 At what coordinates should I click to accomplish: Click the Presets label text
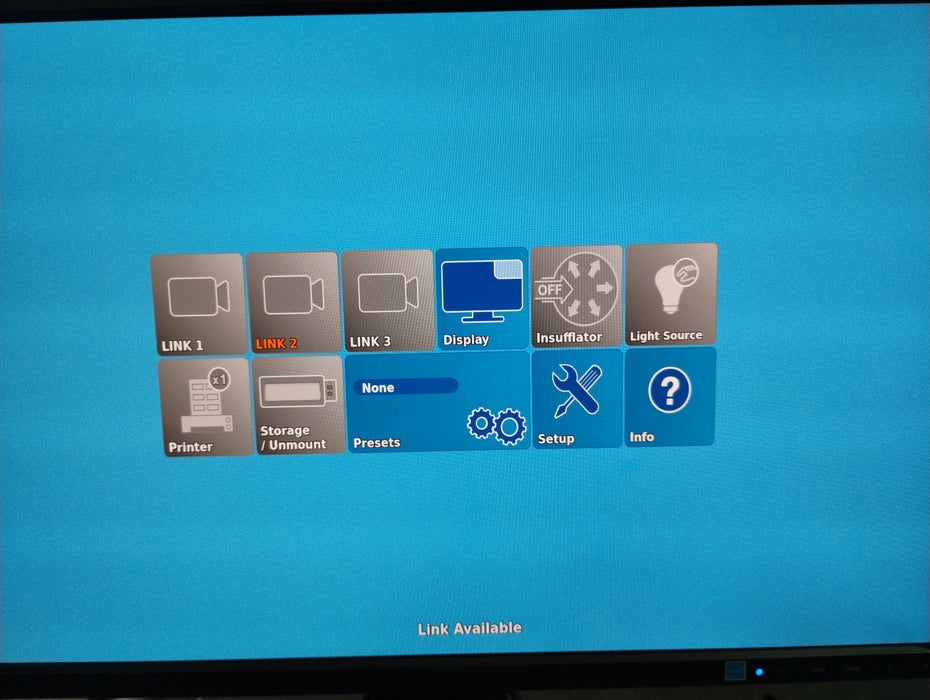pyautogui.click(x=377, y=442)
